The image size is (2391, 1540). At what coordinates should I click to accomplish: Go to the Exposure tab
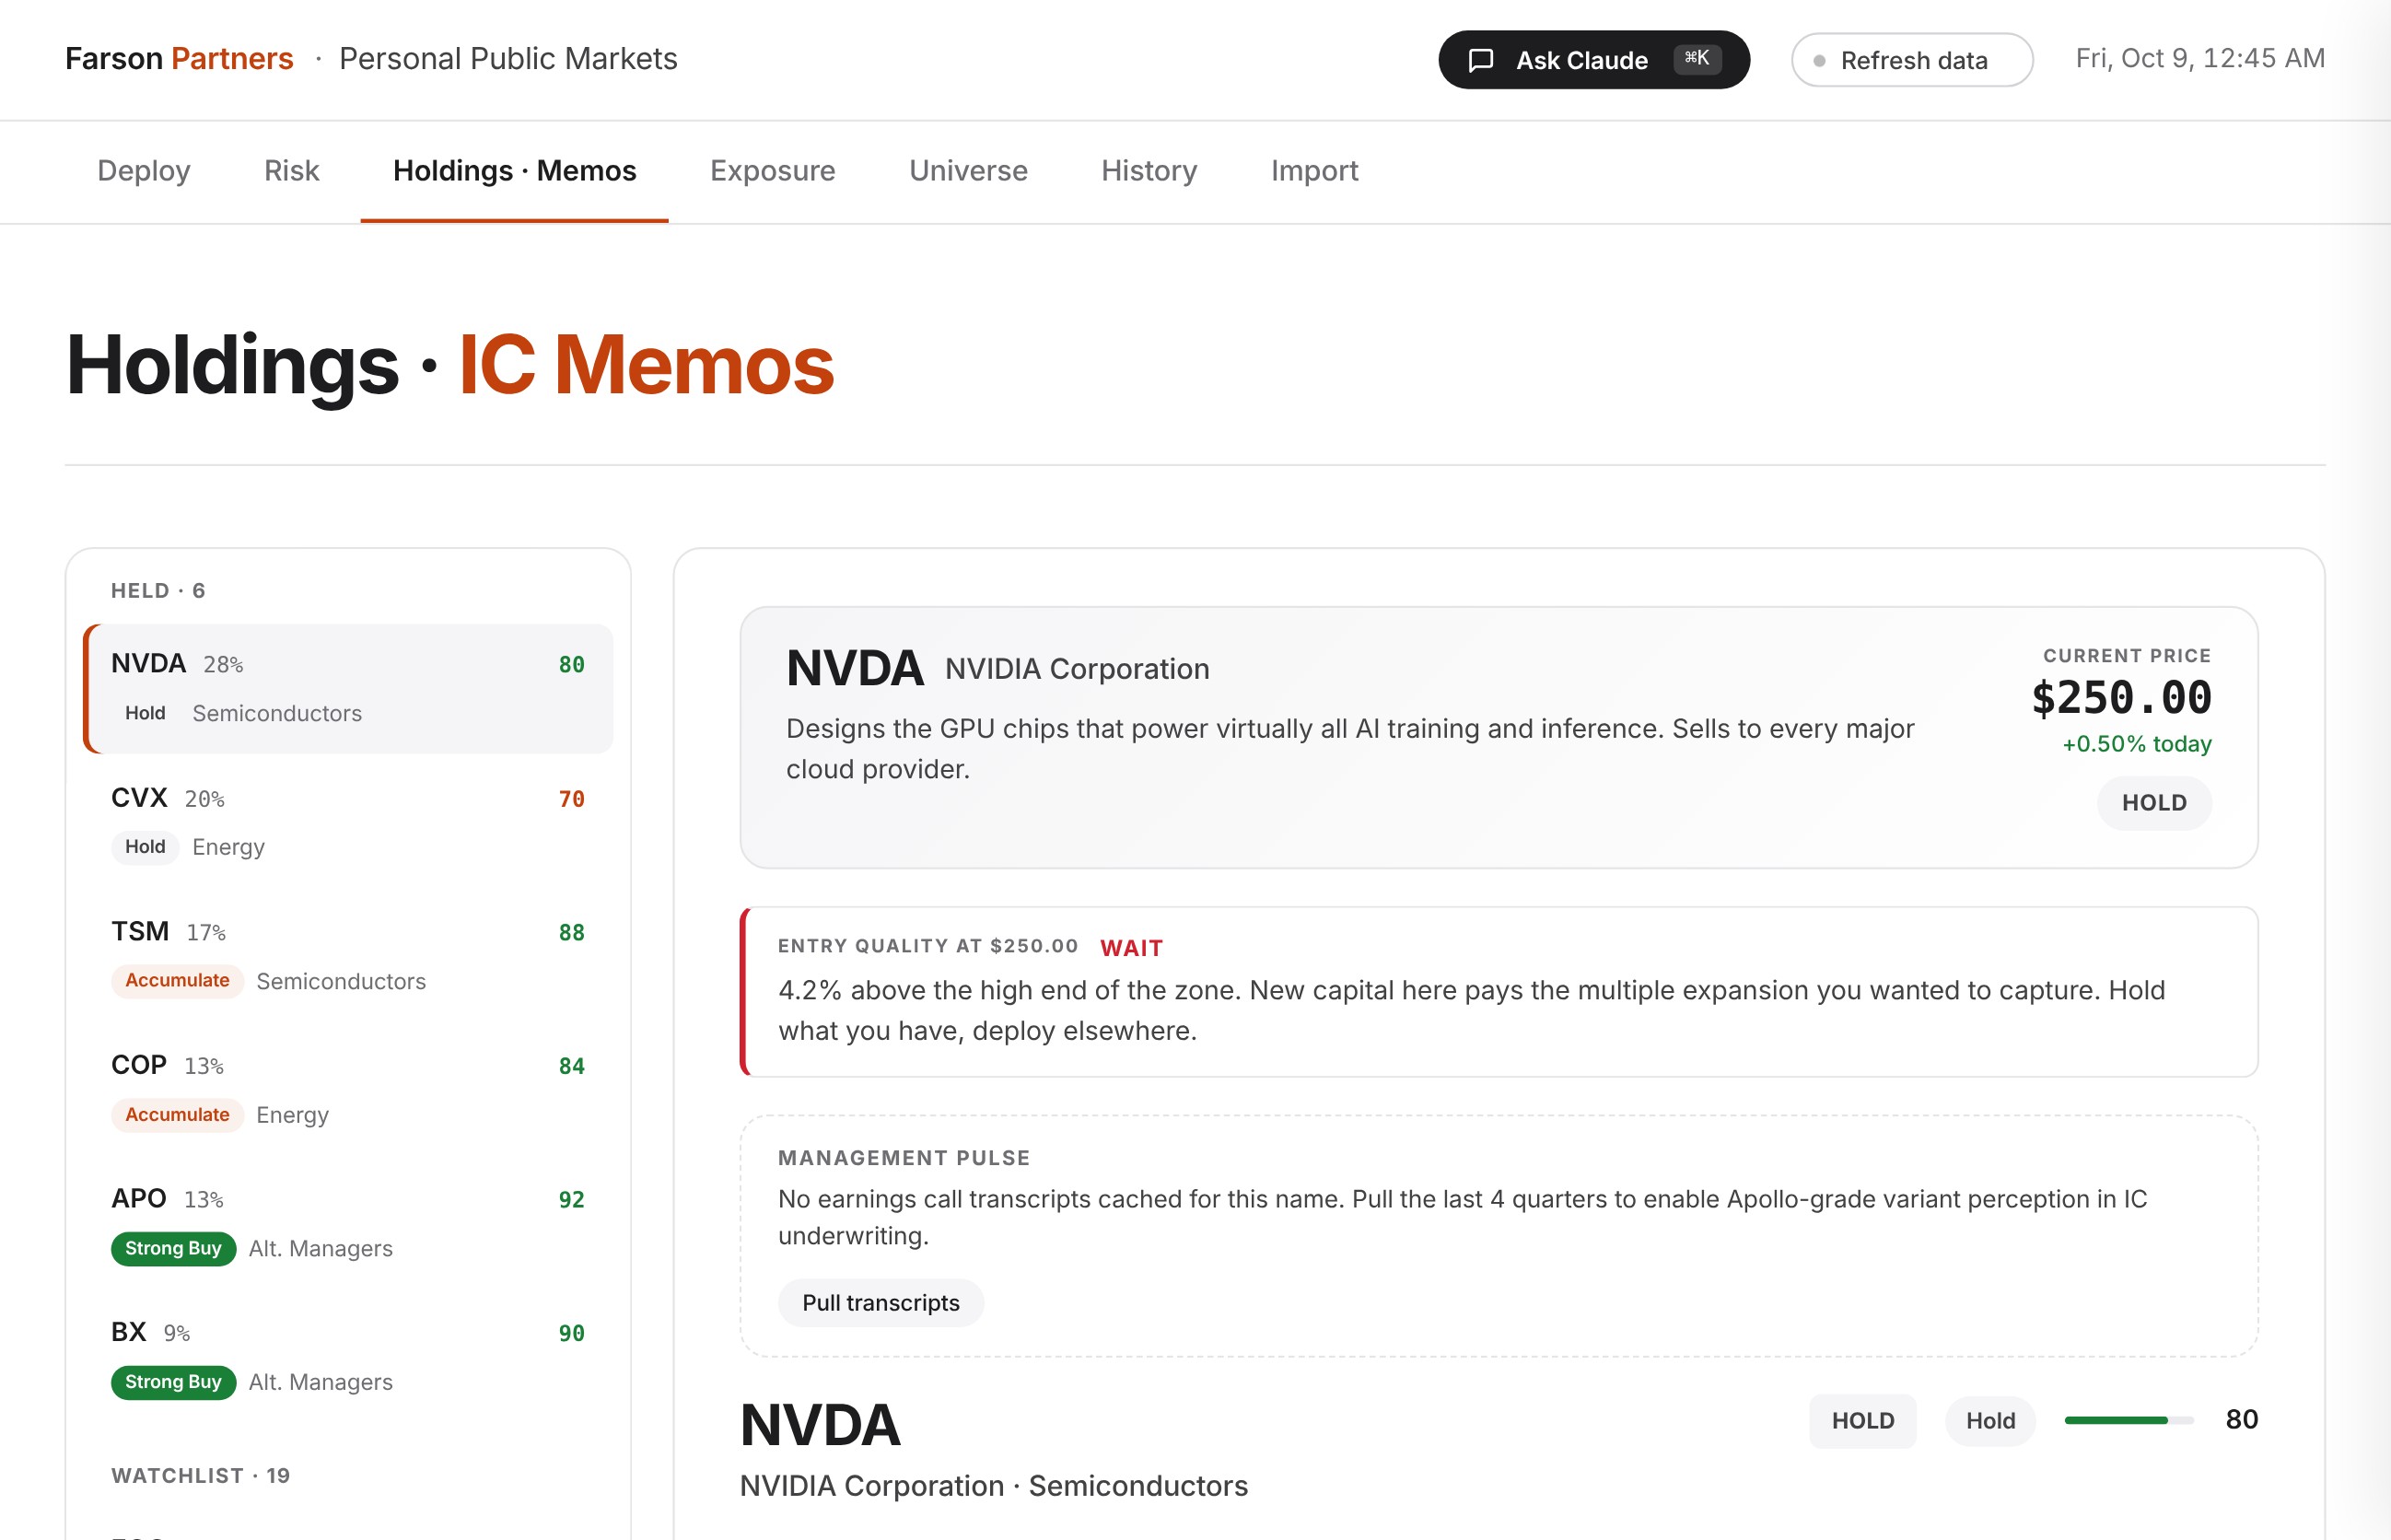(x=772, y=171)
